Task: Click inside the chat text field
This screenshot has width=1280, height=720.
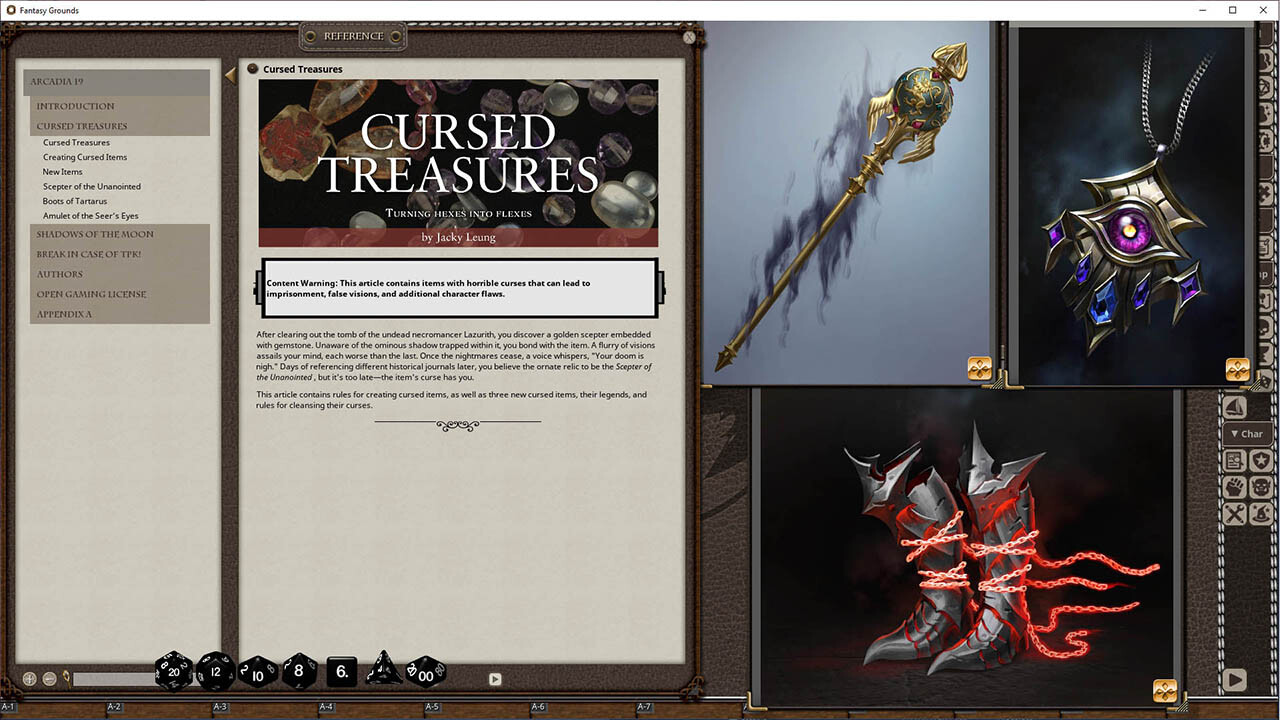Action: pos(115,678)
